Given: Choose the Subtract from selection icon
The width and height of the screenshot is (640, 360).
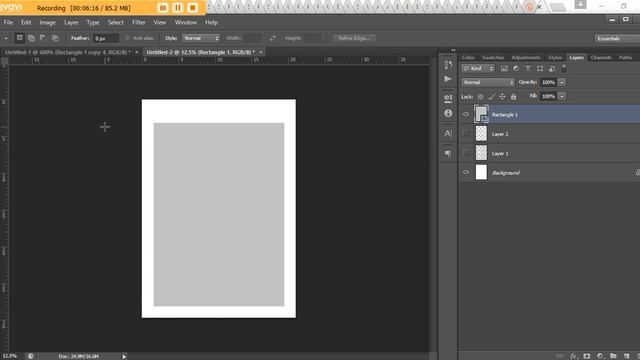Looking at the screenshot, I should coord(43,38).
